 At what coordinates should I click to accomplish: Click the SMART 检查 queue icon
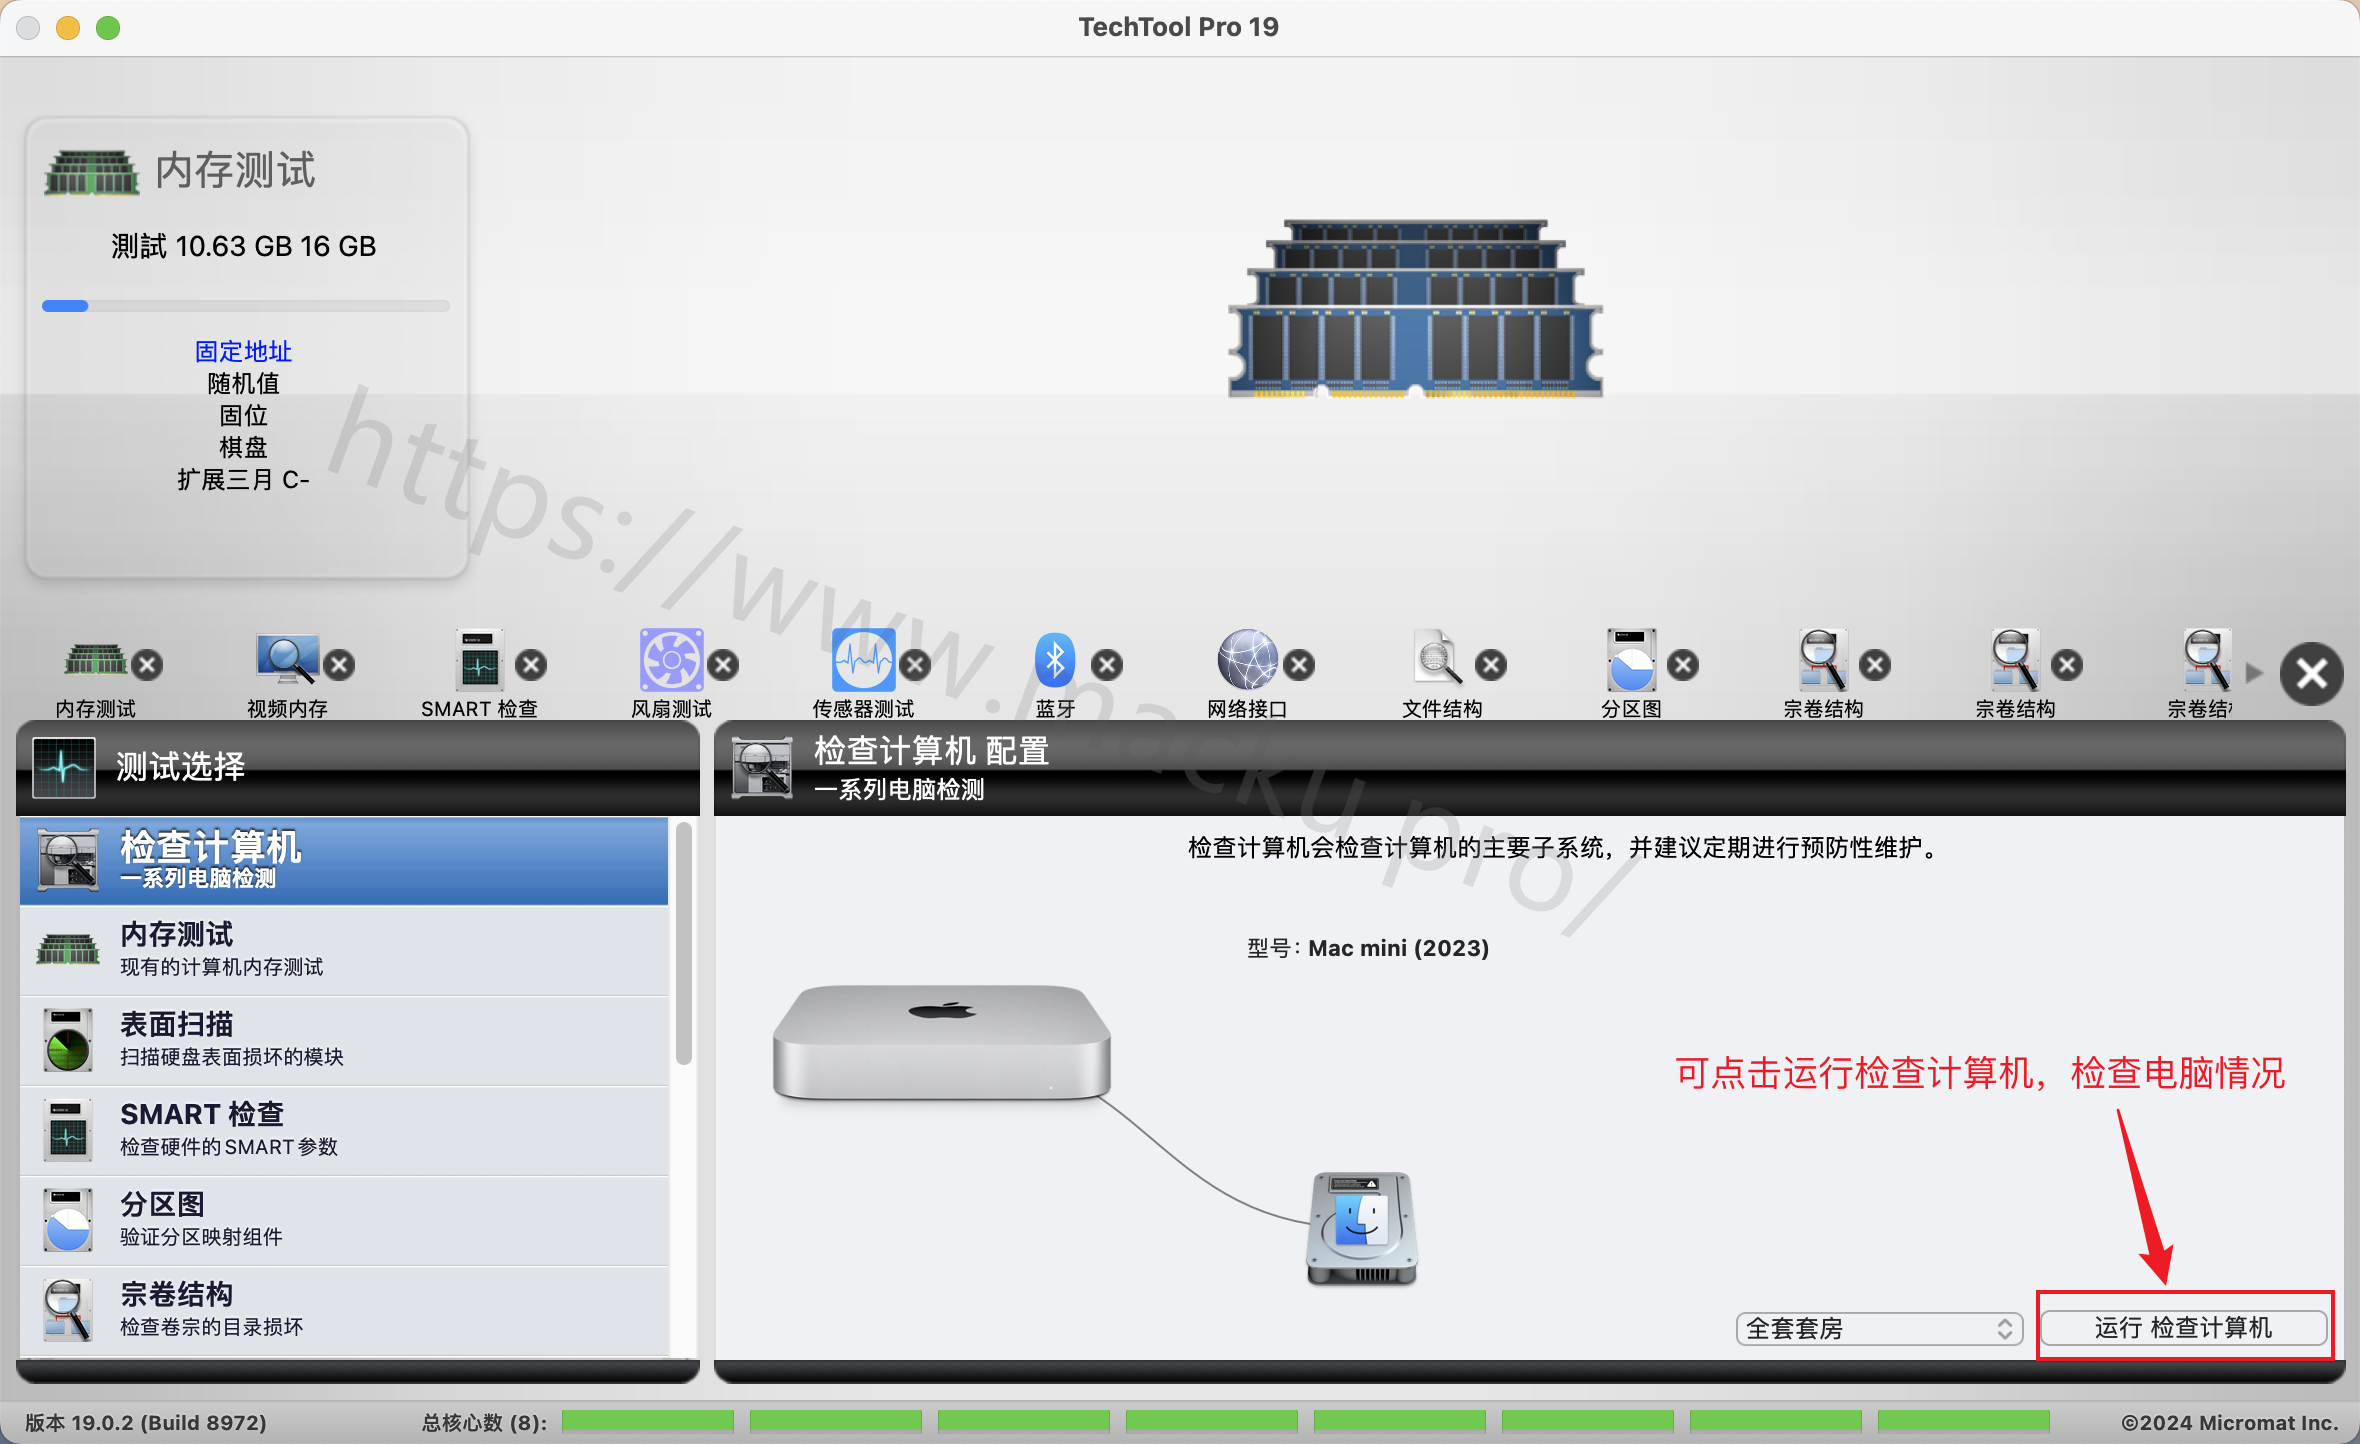(x=479, y=660)
